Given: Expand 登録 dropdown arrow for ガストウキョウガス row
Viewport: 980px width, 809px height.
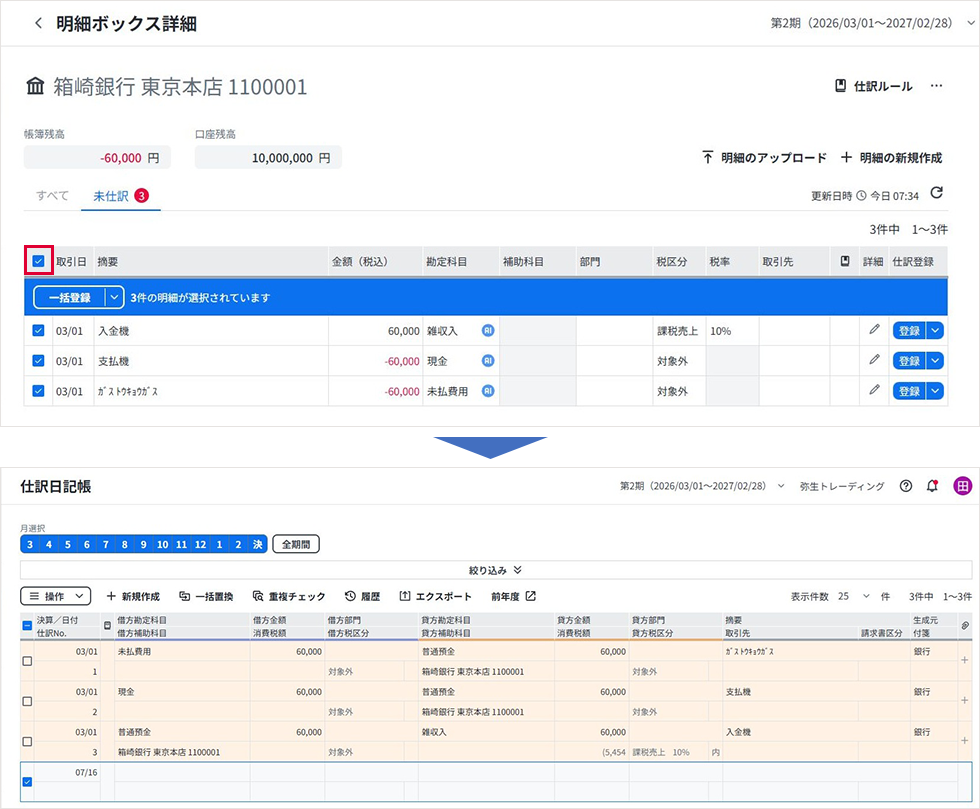Looking at the screenshot, I should [934, 391].
